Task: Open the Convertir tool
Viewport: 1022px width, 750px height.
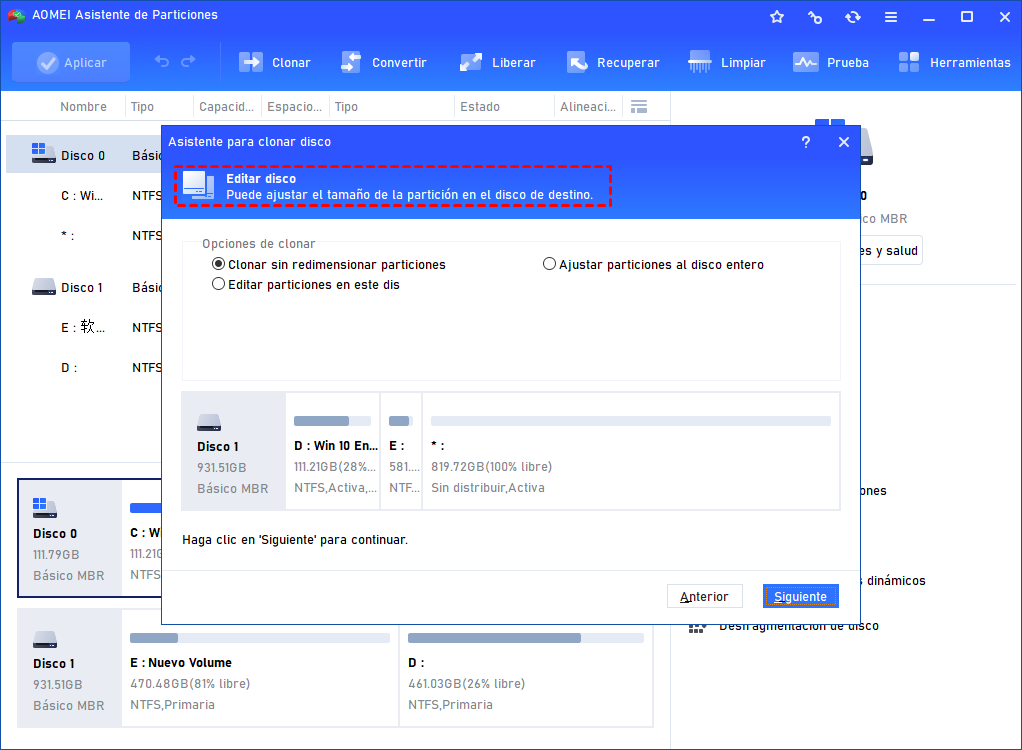Action: click(x=385, y=62)
